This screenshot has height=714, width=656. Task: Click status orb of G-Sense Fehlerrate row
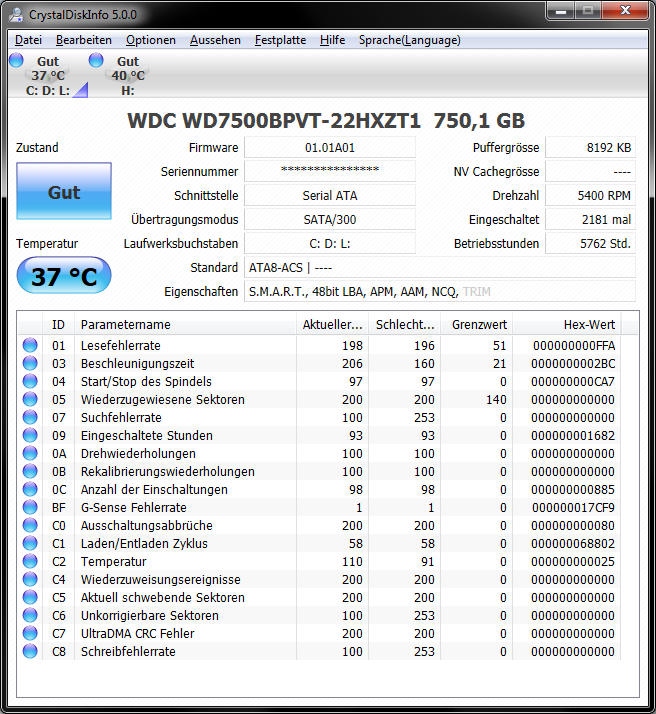coord(30,507)
